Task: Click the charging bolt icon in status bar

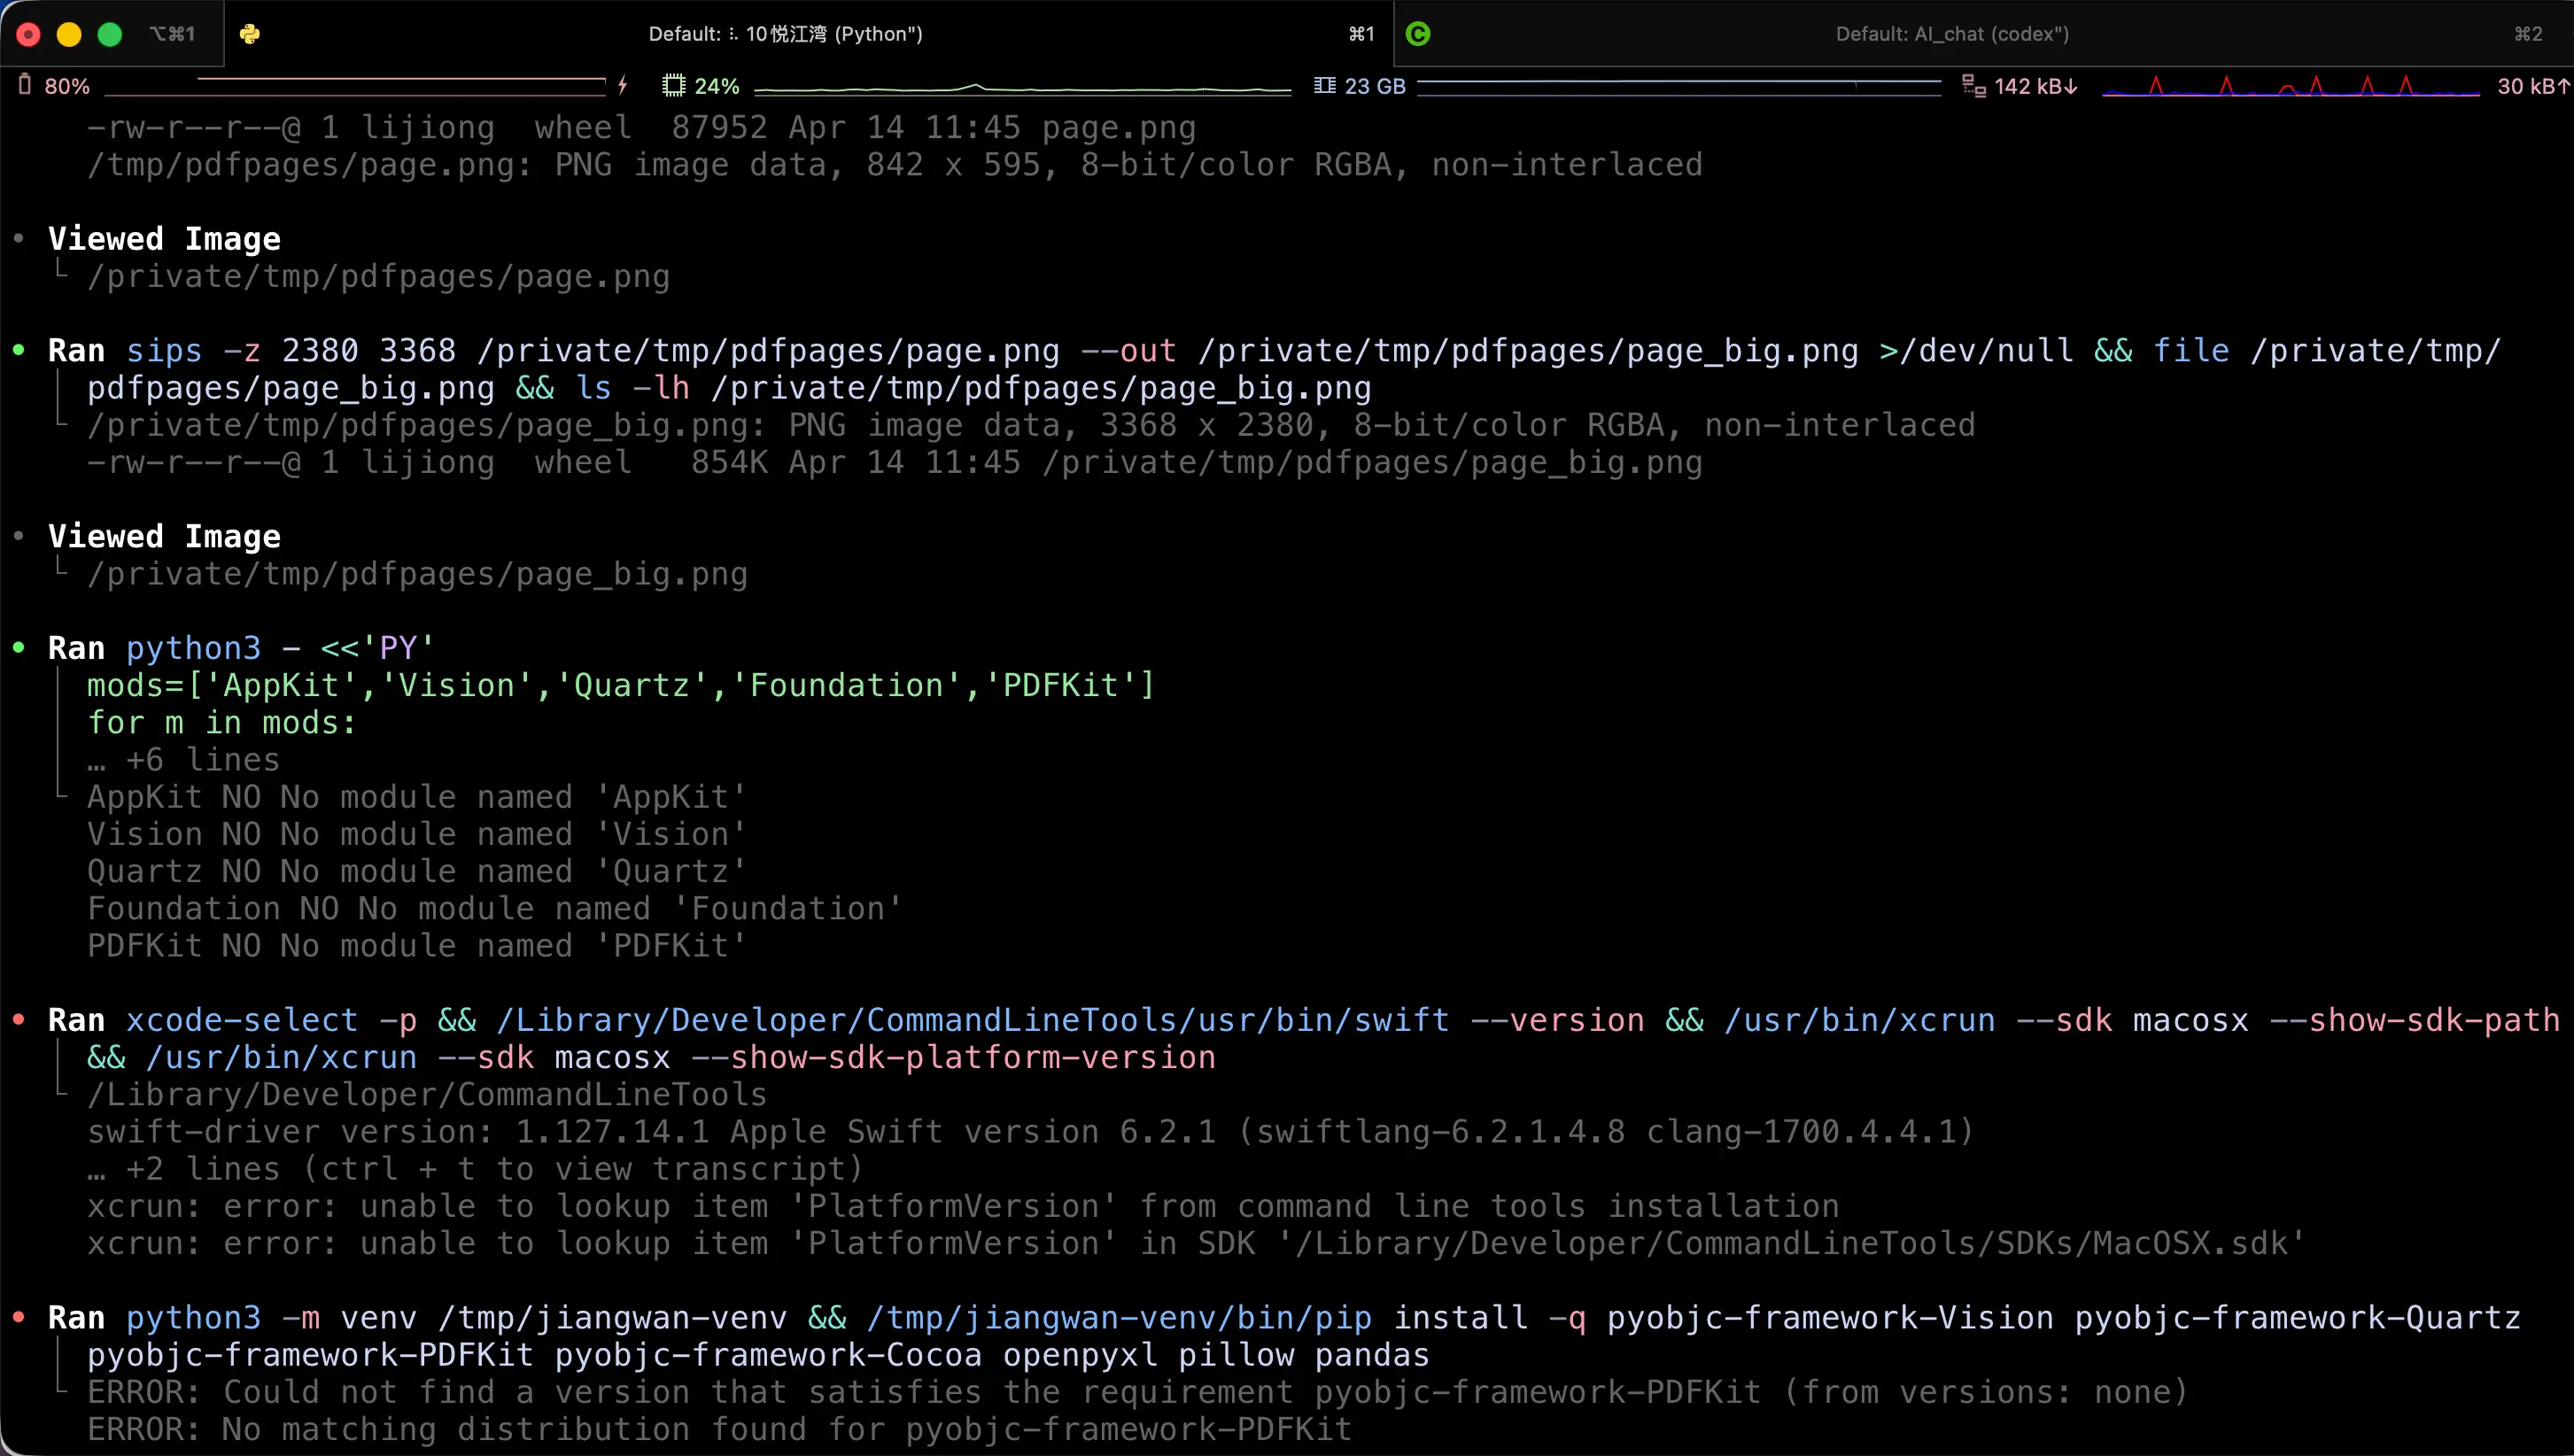Action: pyautogui.click(x=622, y=86)
